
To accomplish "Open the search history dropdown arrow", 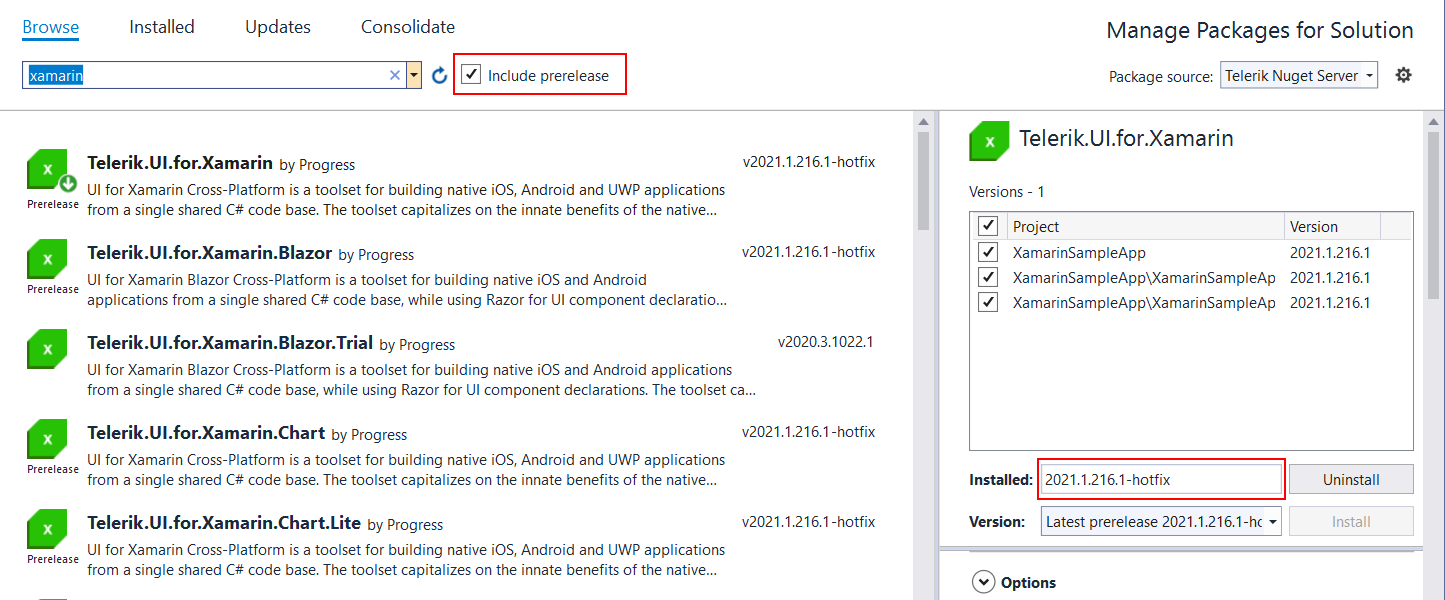I will point(414,75).
